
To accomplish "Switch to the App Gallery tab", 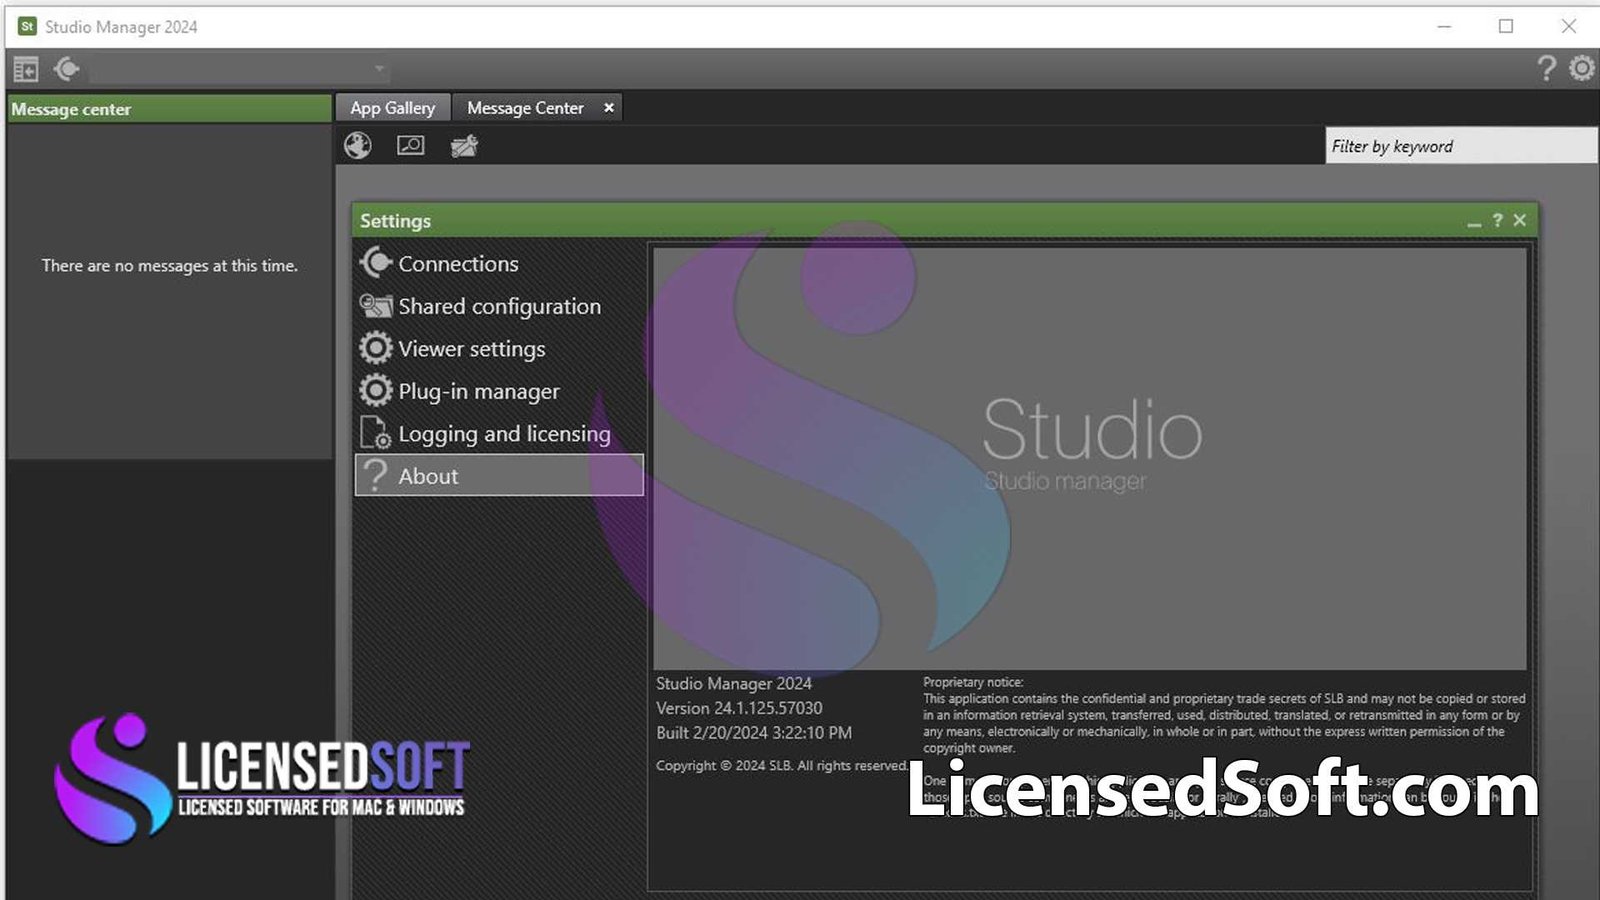I will (393, 108).
